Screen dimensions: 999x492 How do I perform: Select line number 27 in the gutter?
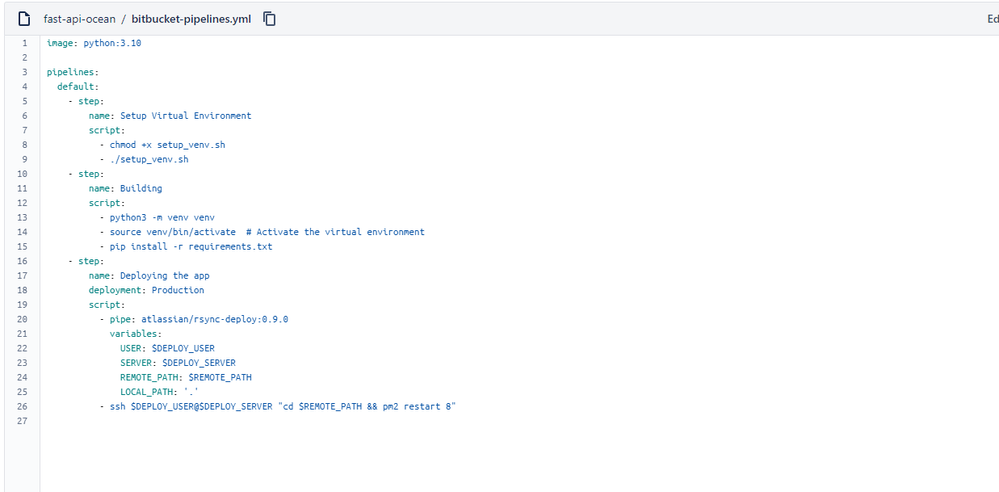(23, 421)
